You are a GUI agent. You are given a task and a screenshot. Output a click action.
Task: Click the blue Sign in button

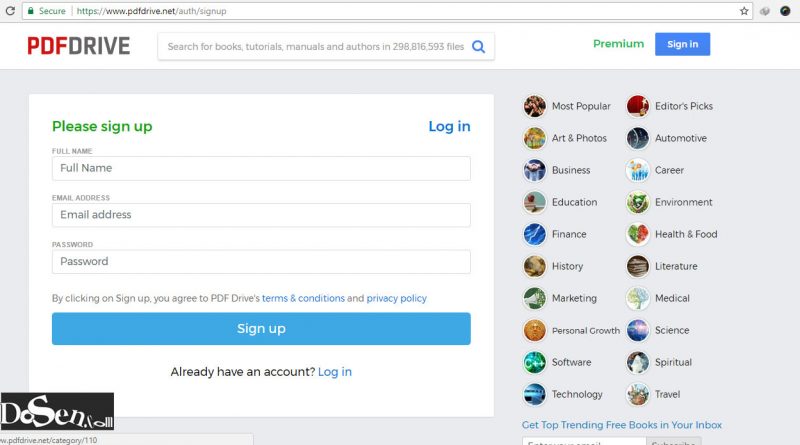click(682, 44)
